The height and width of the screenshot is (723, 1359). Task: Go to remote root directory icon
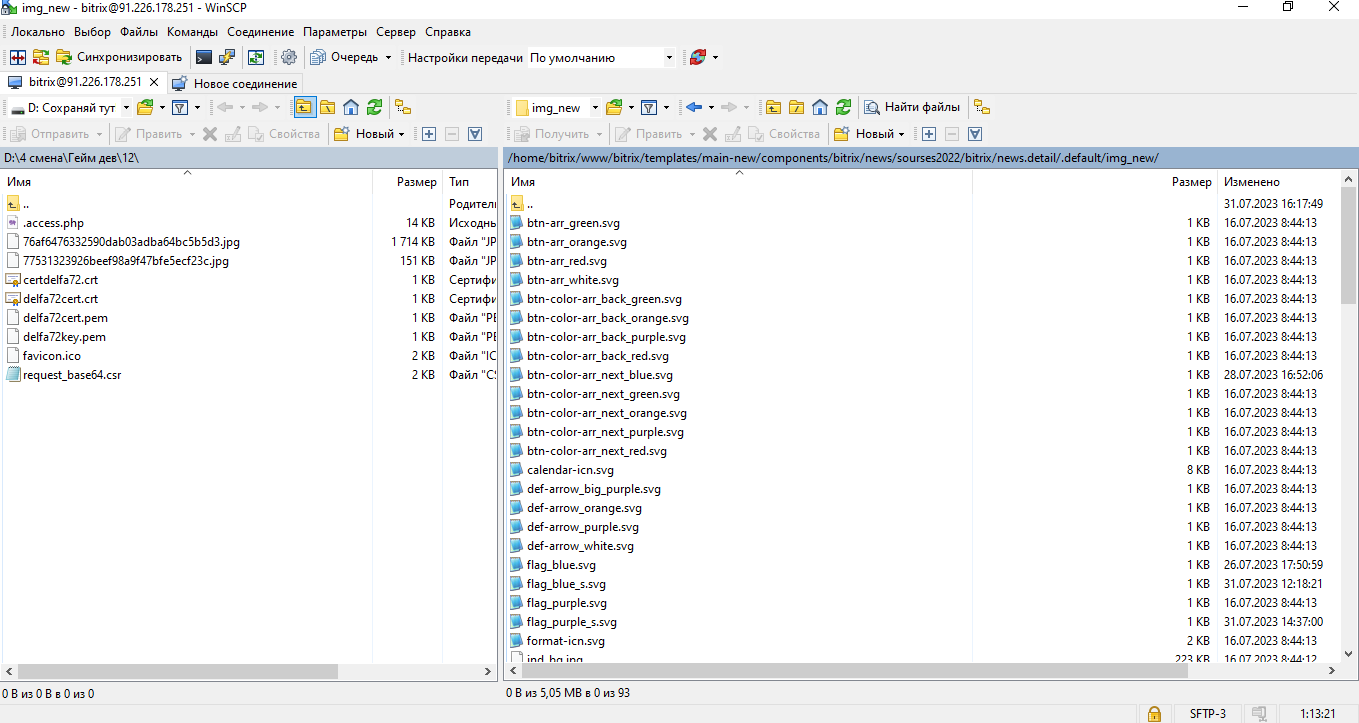tap(796, 107)
